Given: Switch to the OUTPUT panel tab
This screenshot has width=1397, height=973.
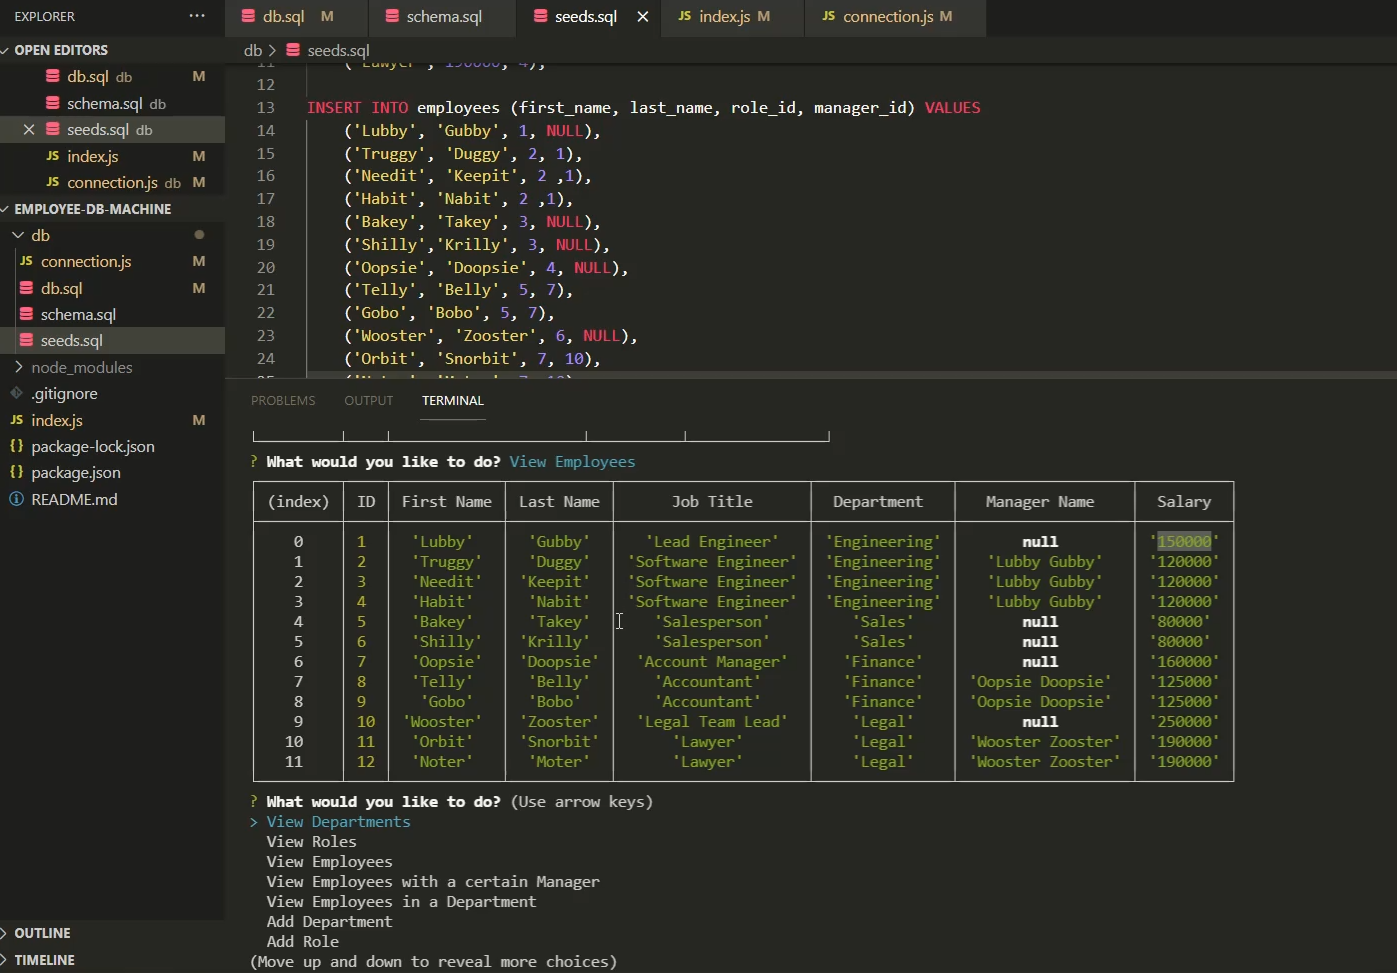Looking at the screenshot, I should [368, 400].
